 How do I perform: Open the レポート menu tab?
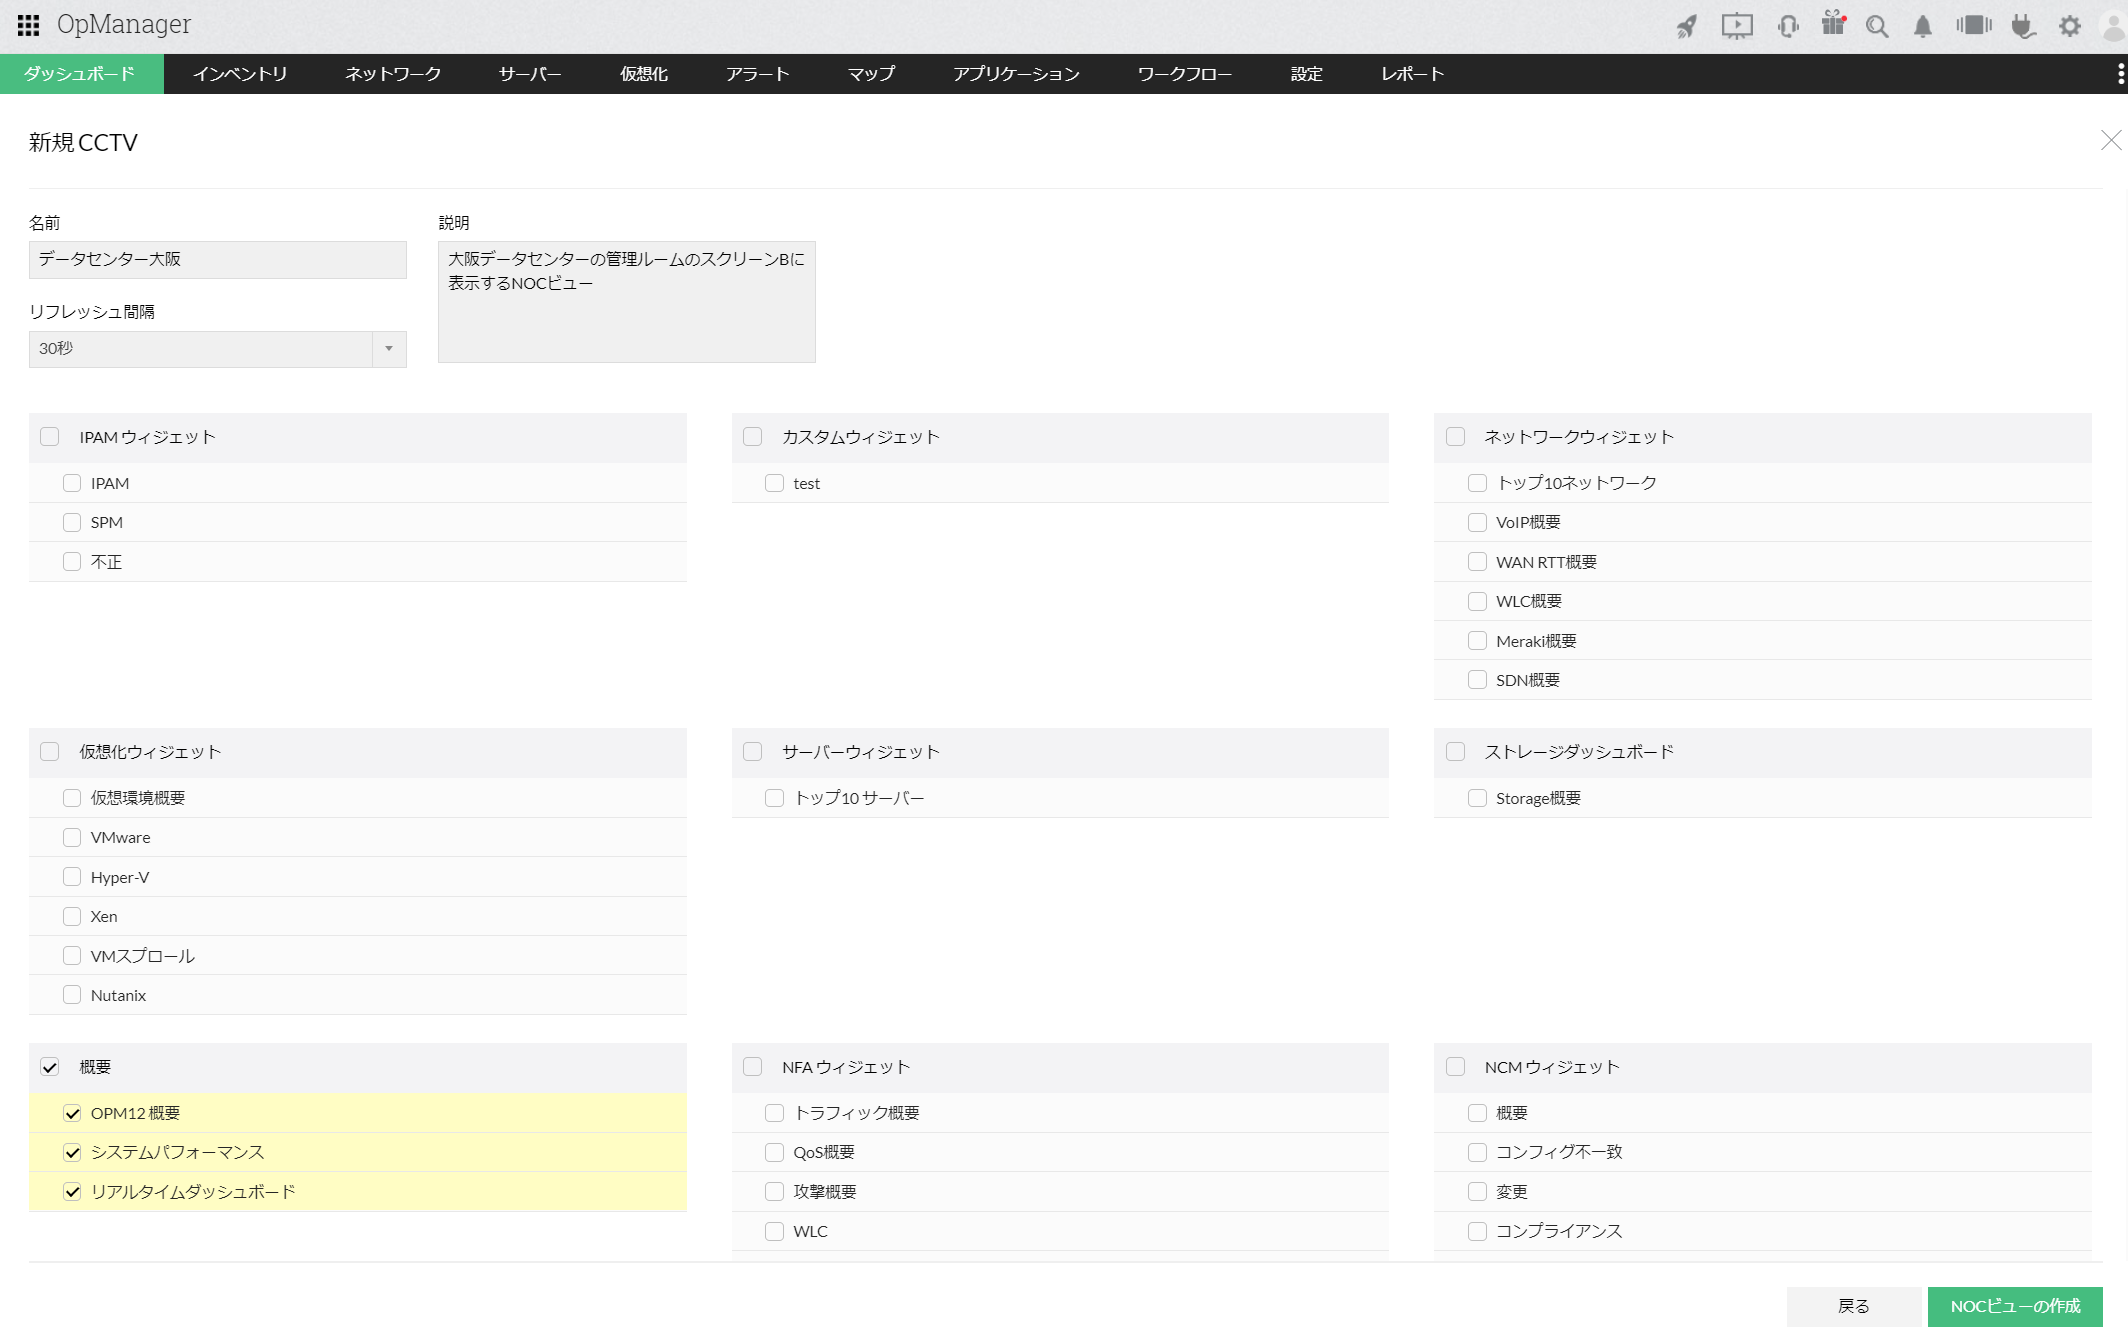click(1412, 74)
